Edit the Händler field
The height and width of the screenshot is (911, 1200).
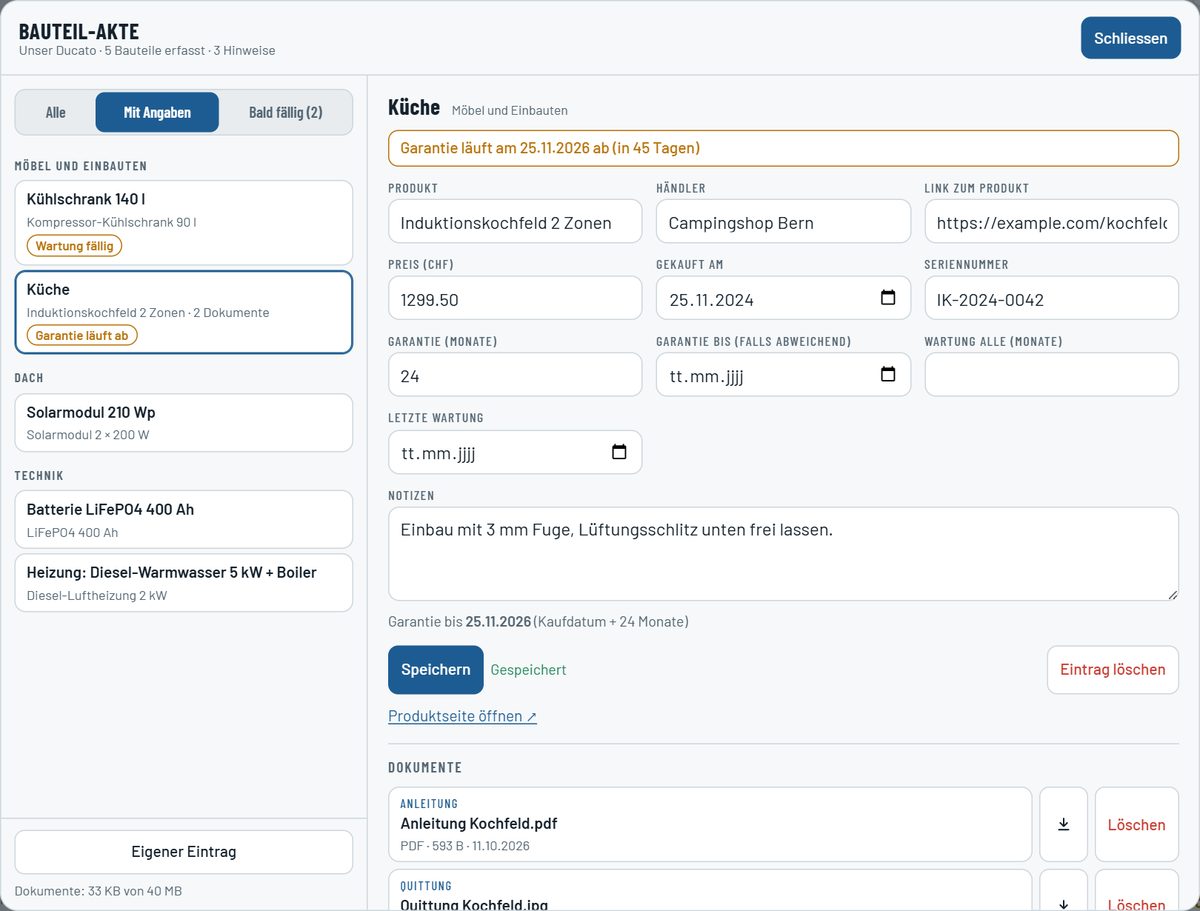tap(783, 221)
